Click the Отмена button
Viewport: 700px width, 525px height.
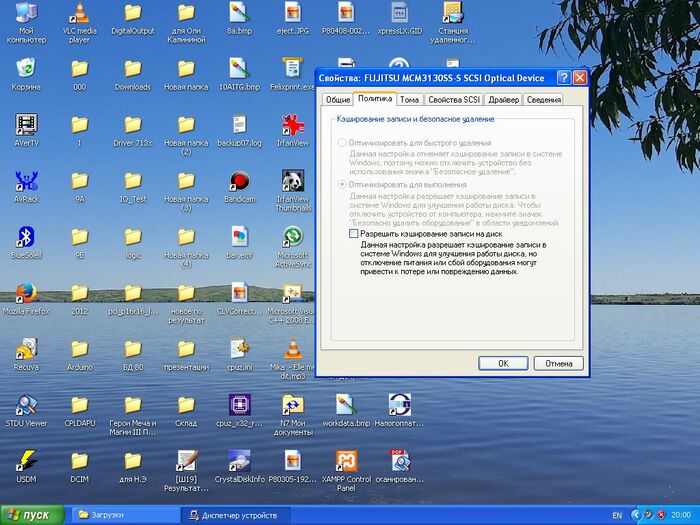tap(559, 363)
